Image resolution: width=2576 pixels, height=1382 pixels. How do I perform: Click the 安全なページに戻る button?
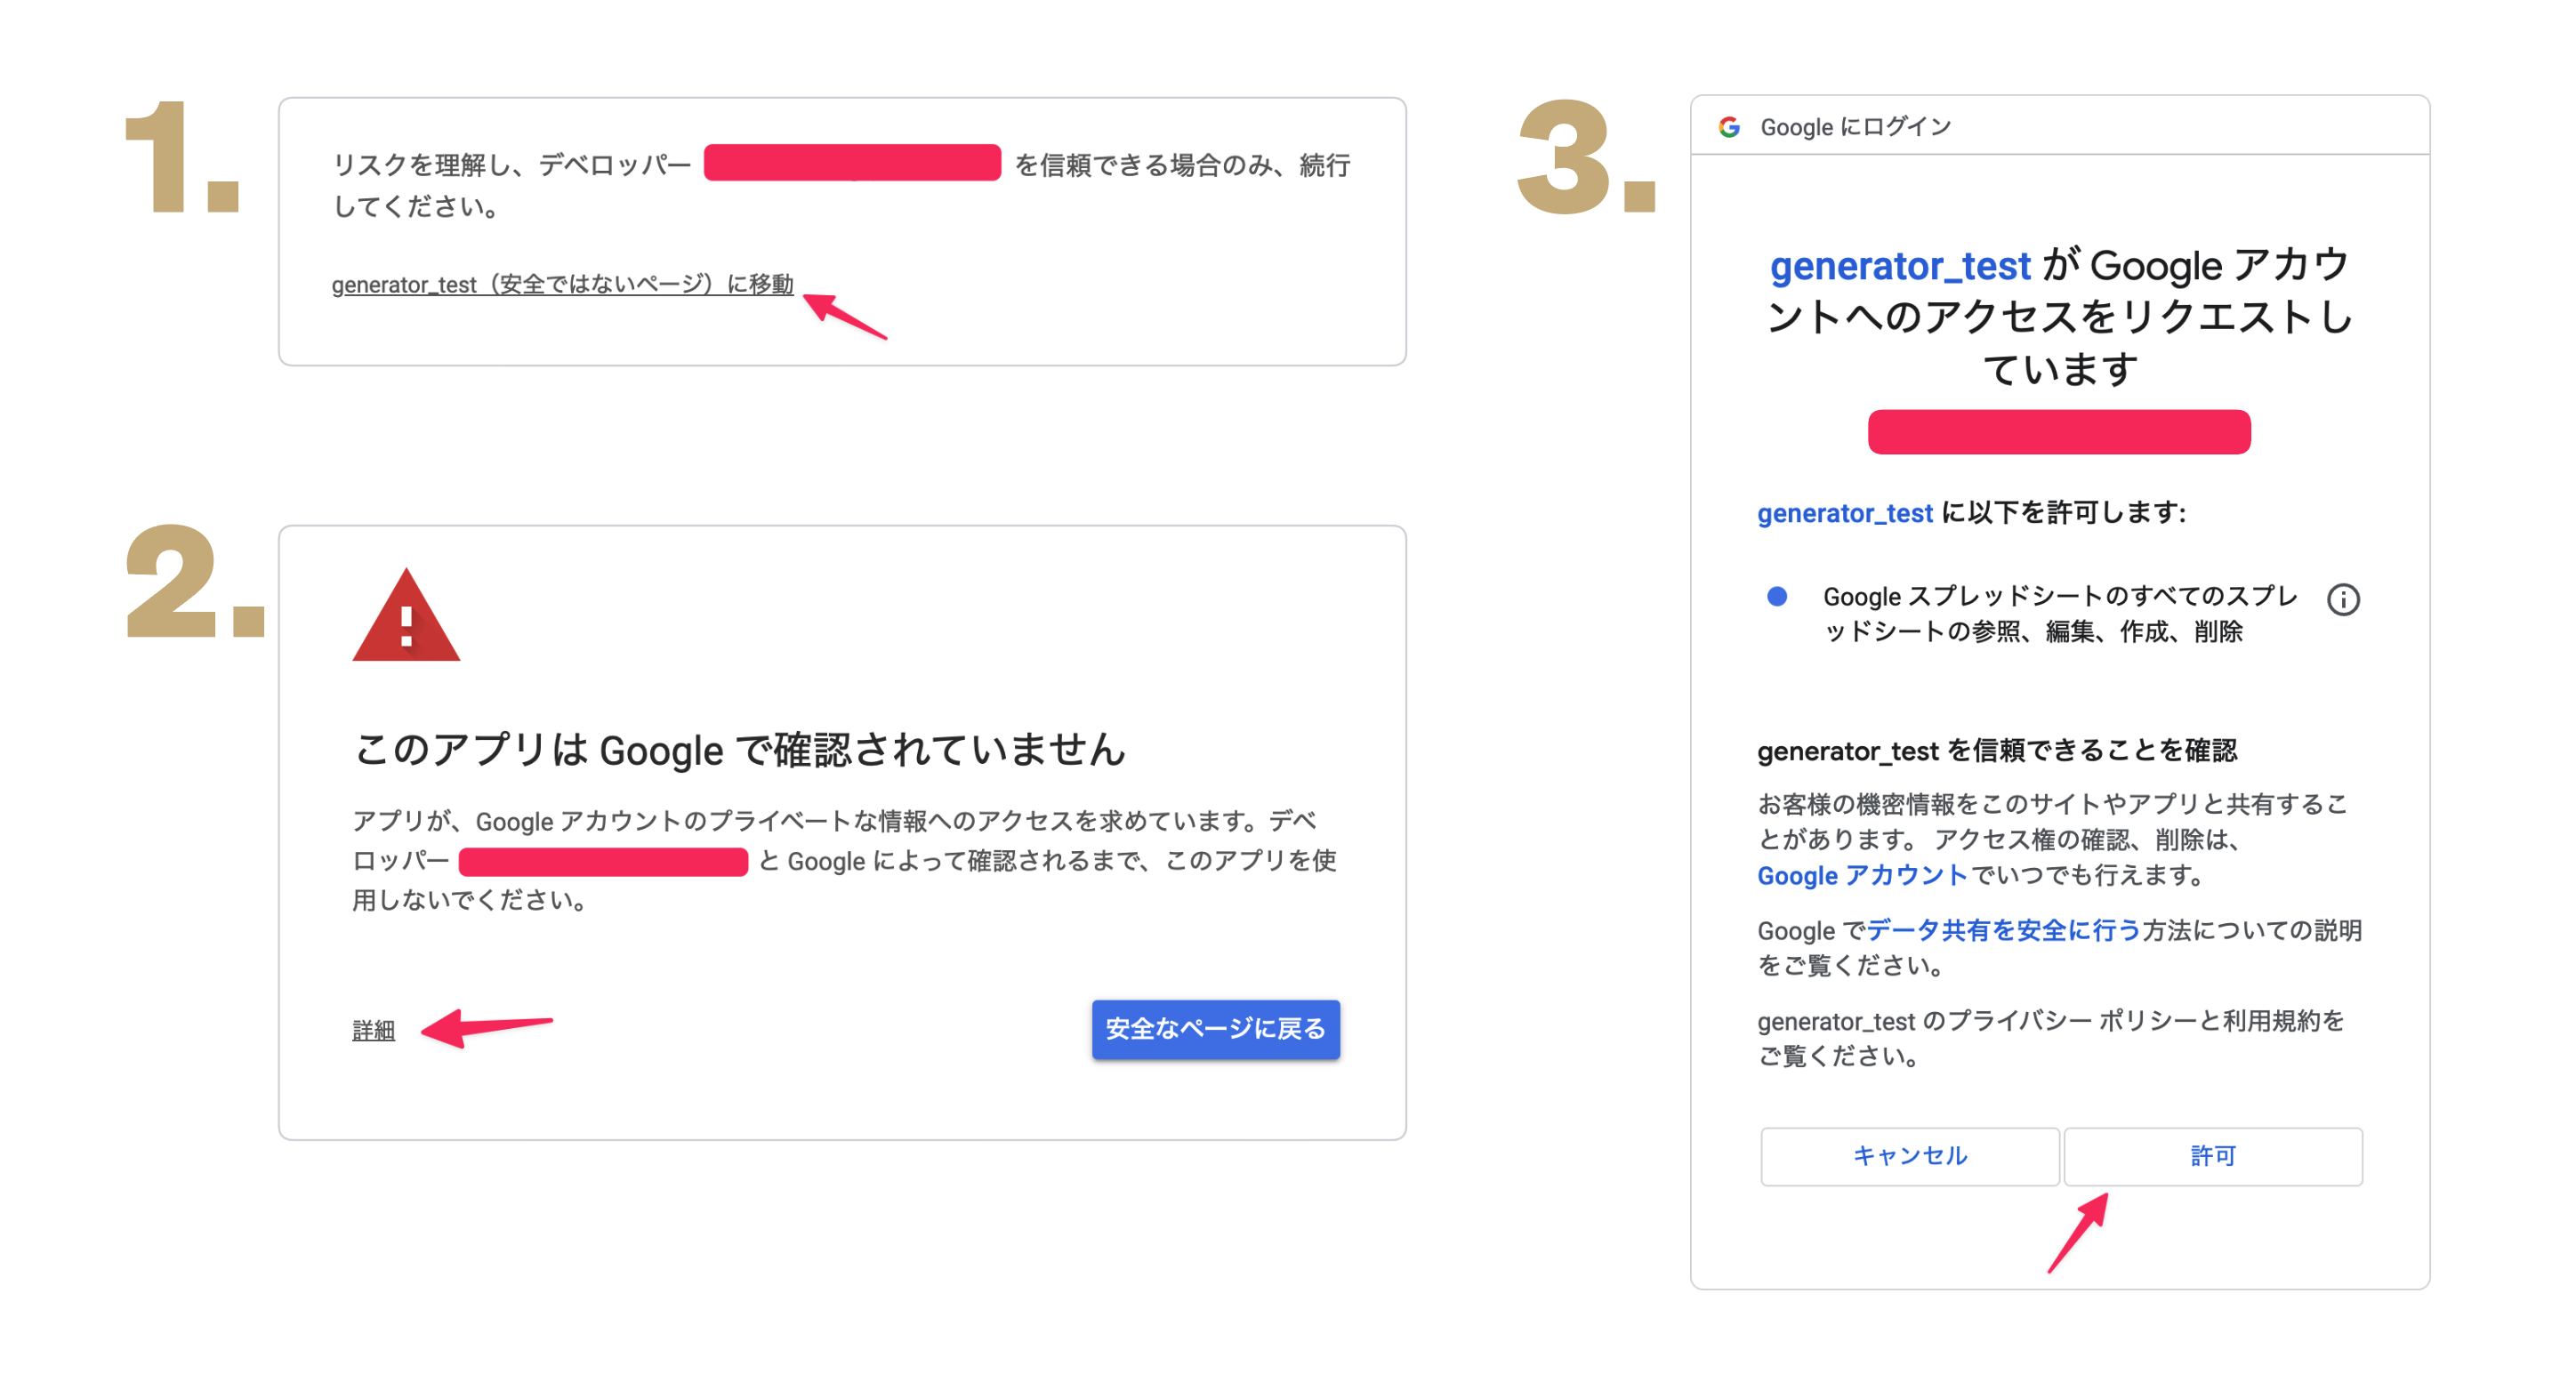pyautogui.click(x=1215, y=1029)
